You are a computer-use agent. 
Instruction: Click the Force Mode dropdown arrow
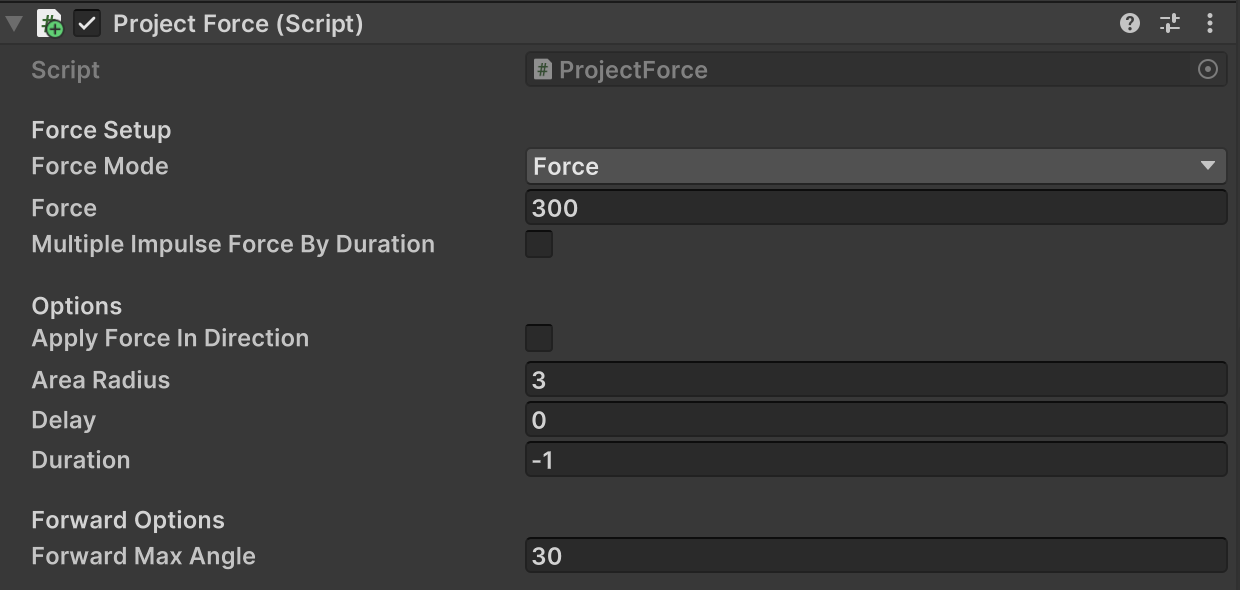1208,166
